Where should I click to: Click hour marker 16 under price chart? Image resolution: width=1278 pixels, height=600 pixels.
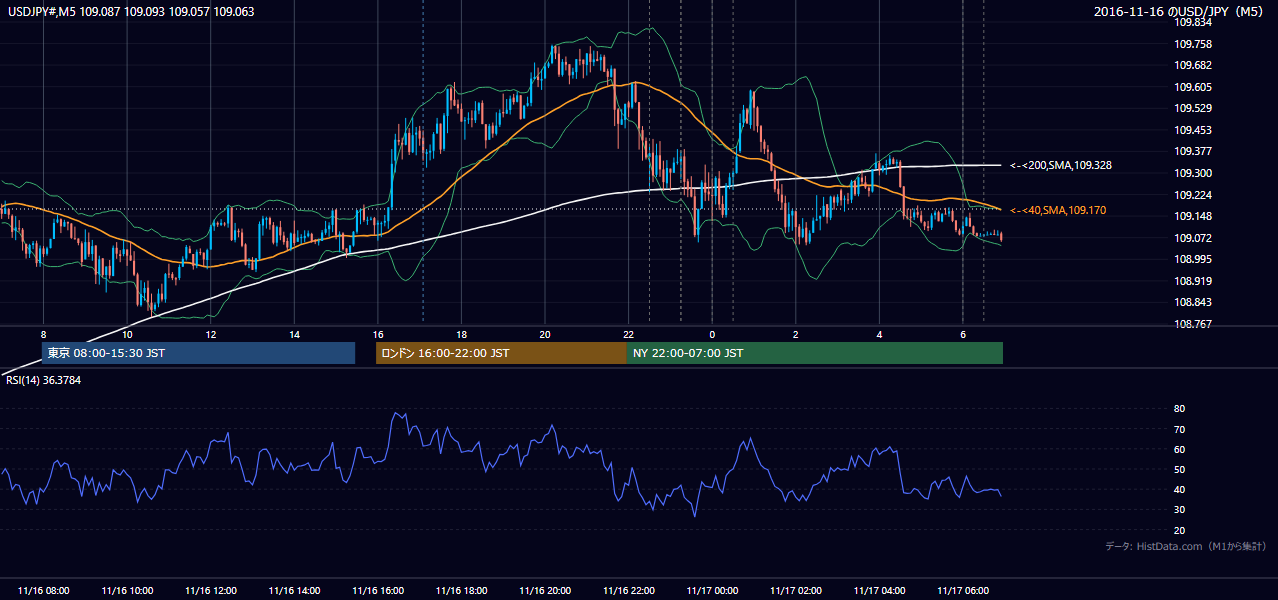378,334
